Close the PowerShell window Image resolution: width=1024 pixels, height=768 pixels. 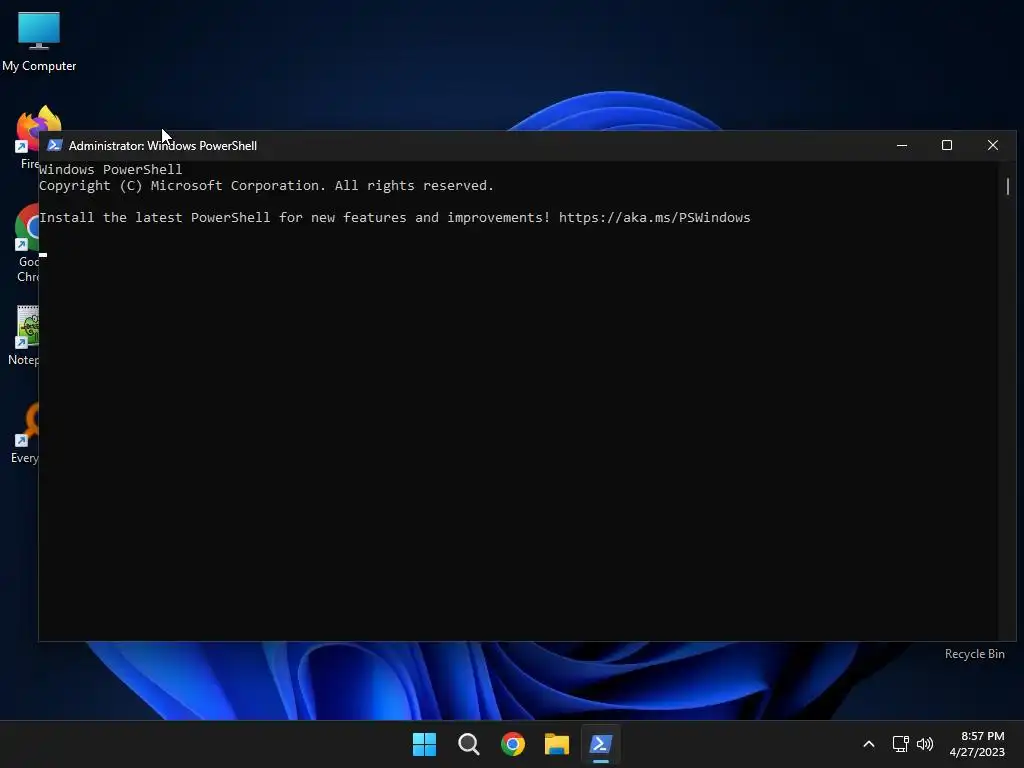(x=993, y=145)
